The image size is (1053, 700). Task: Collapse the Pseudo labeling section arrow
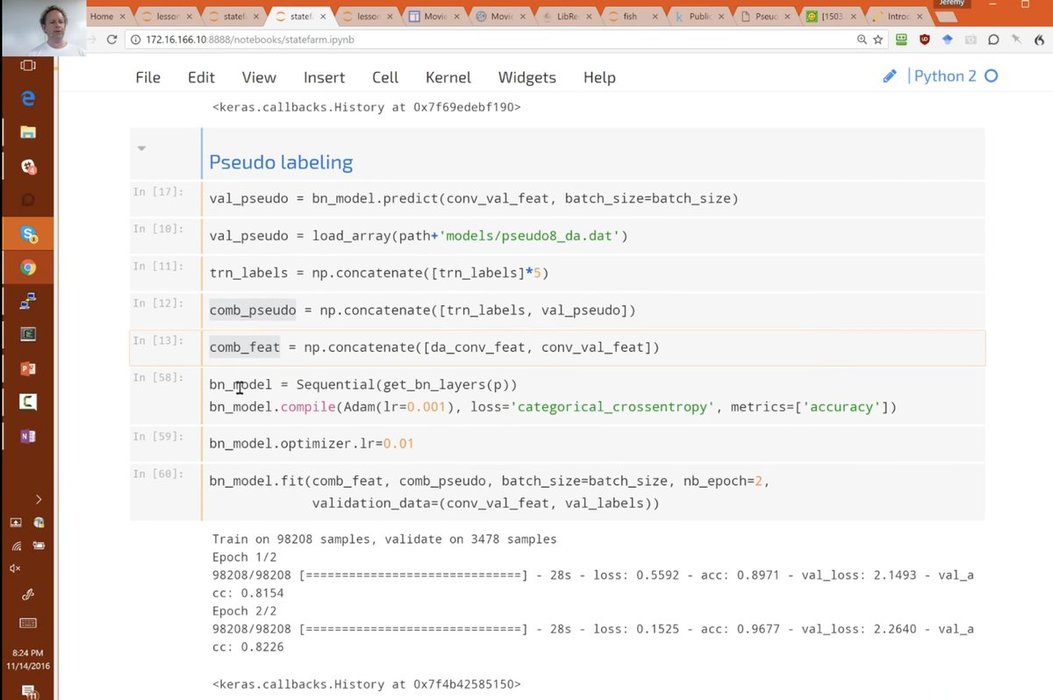[141, 149]
